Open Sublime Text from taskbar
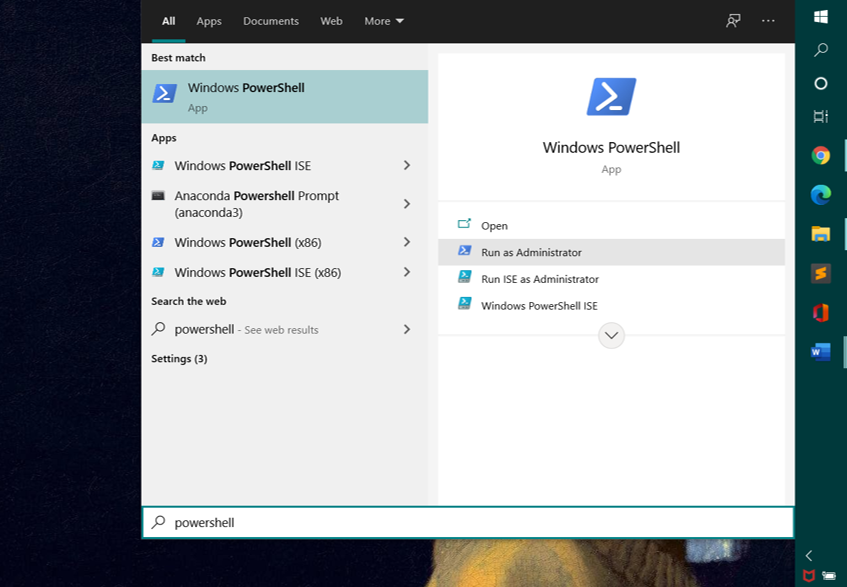Screen dimensions: 847x587 tap(821, 273)
